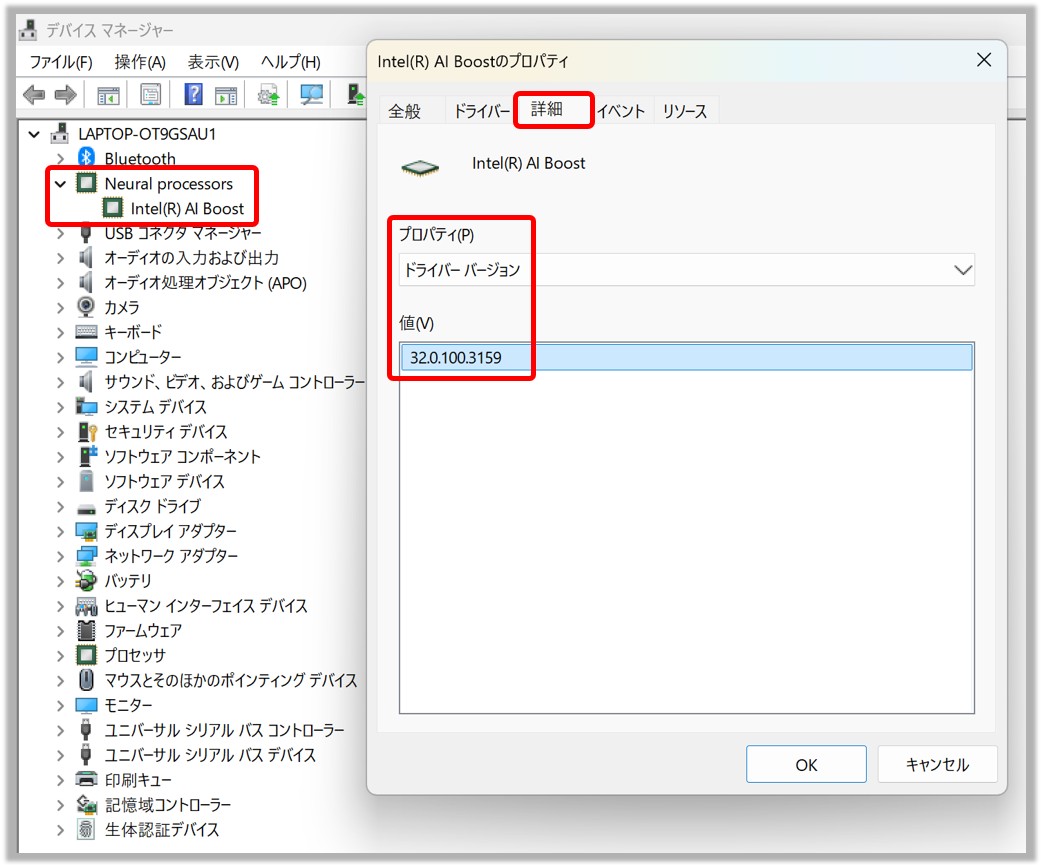The height and width of the screenshot is (865, 1041).
Task: Select the プロセッサ processor icon
Action: (86, 655)
